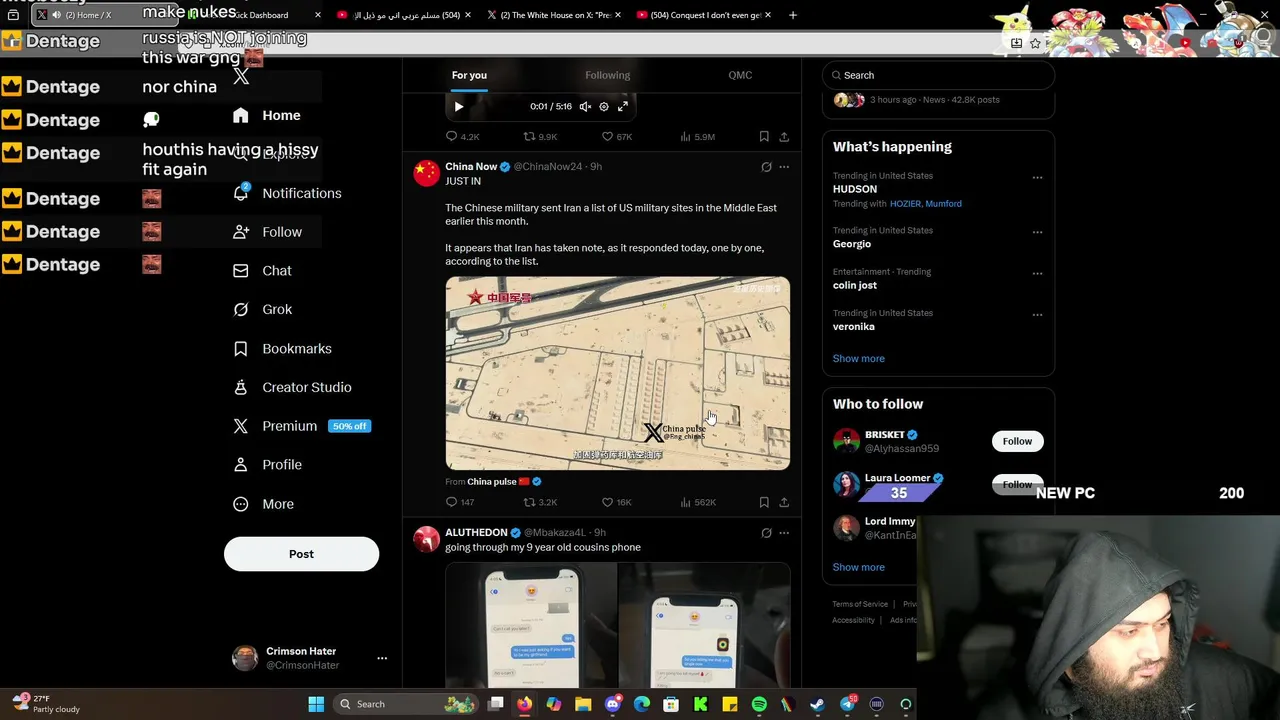Show more trends under What's happening
1280x720 pixels.
click(x=858, y=358)
